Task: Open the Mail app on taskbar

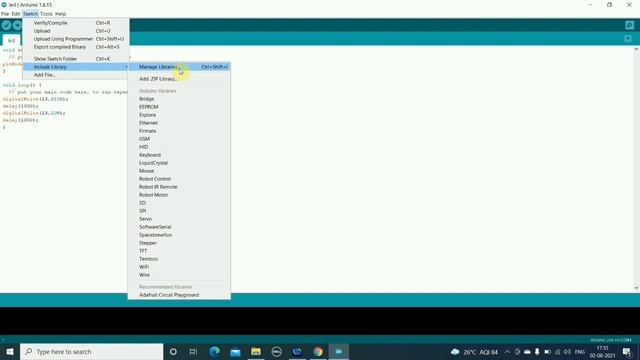Action: [x=235, y=351]
